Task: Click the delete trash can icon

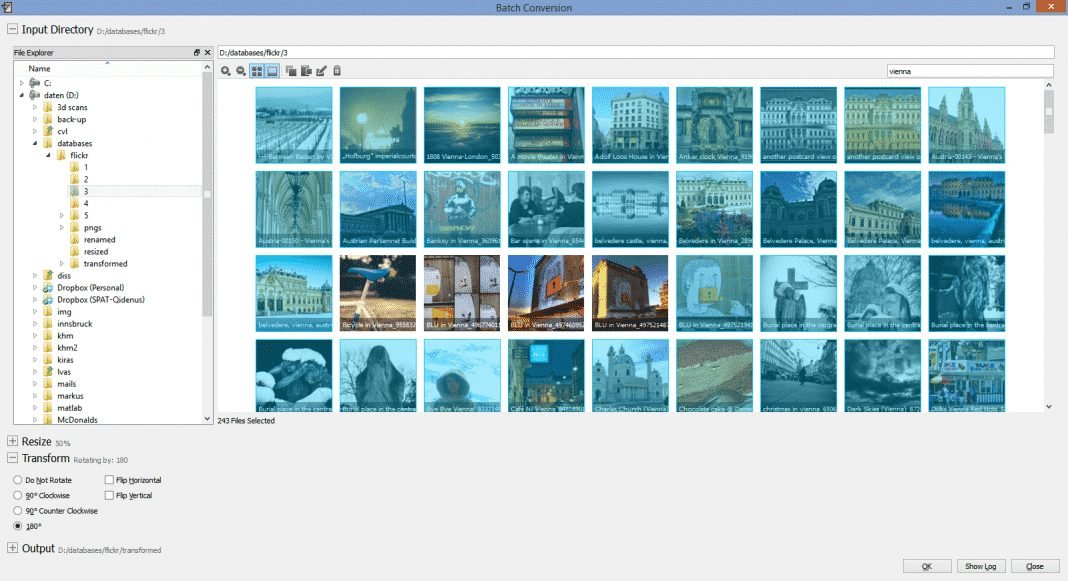Action: pyautogui.click(x=337, y=71)
